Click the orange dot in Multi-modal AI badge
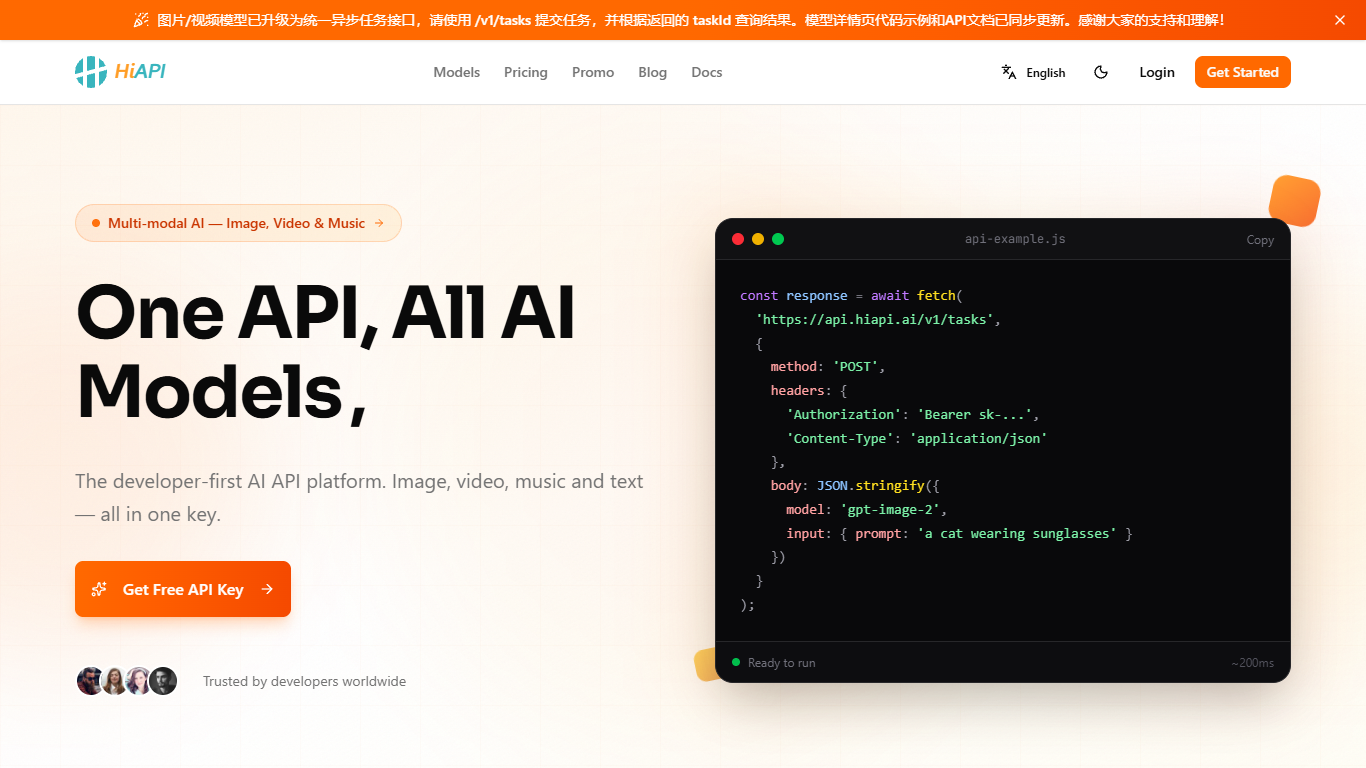Viewport: 1366px width, 768px height. 96,223
